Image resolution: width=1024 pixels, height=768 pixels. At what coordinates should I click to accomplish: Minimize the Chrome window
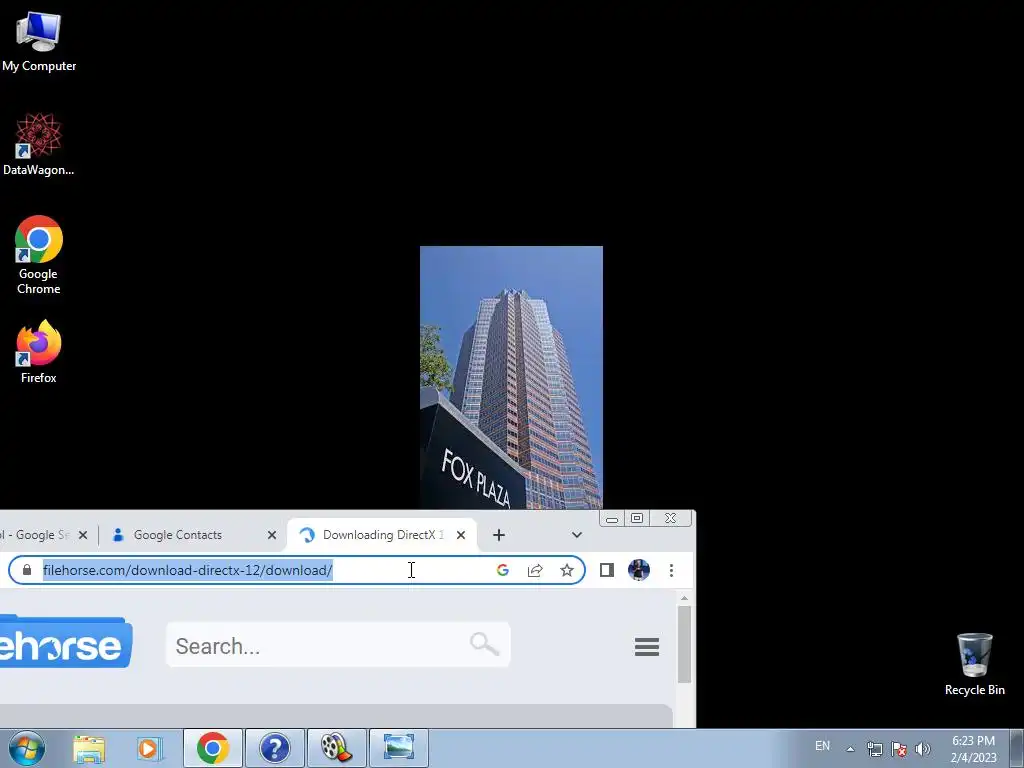pos(612,519)
